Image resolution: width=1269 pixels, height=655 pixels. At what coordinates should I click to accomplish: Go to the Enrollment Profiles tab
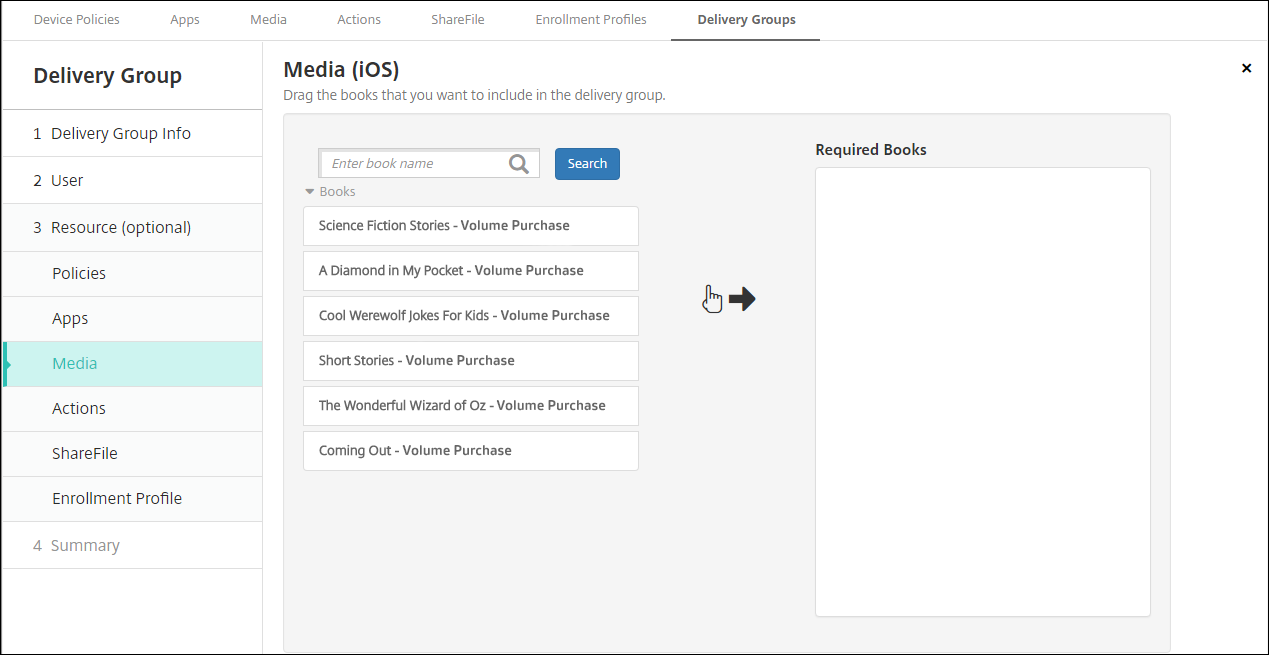(x=591, y=20)
